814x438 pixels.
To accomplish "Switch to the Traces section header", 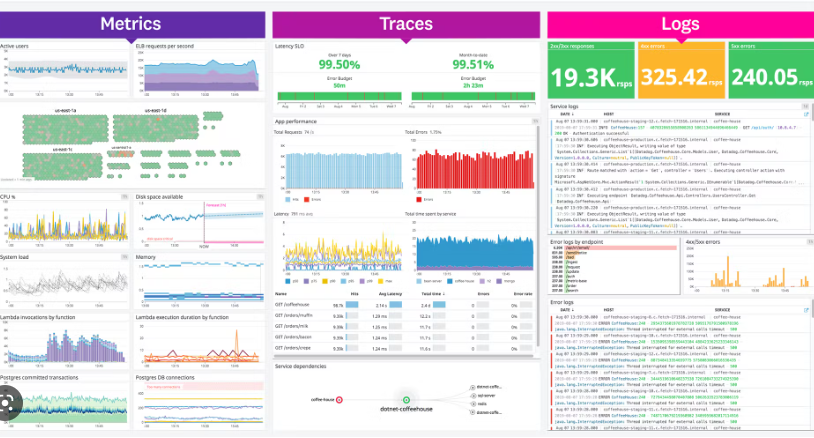I will click(x=406, y=23).
